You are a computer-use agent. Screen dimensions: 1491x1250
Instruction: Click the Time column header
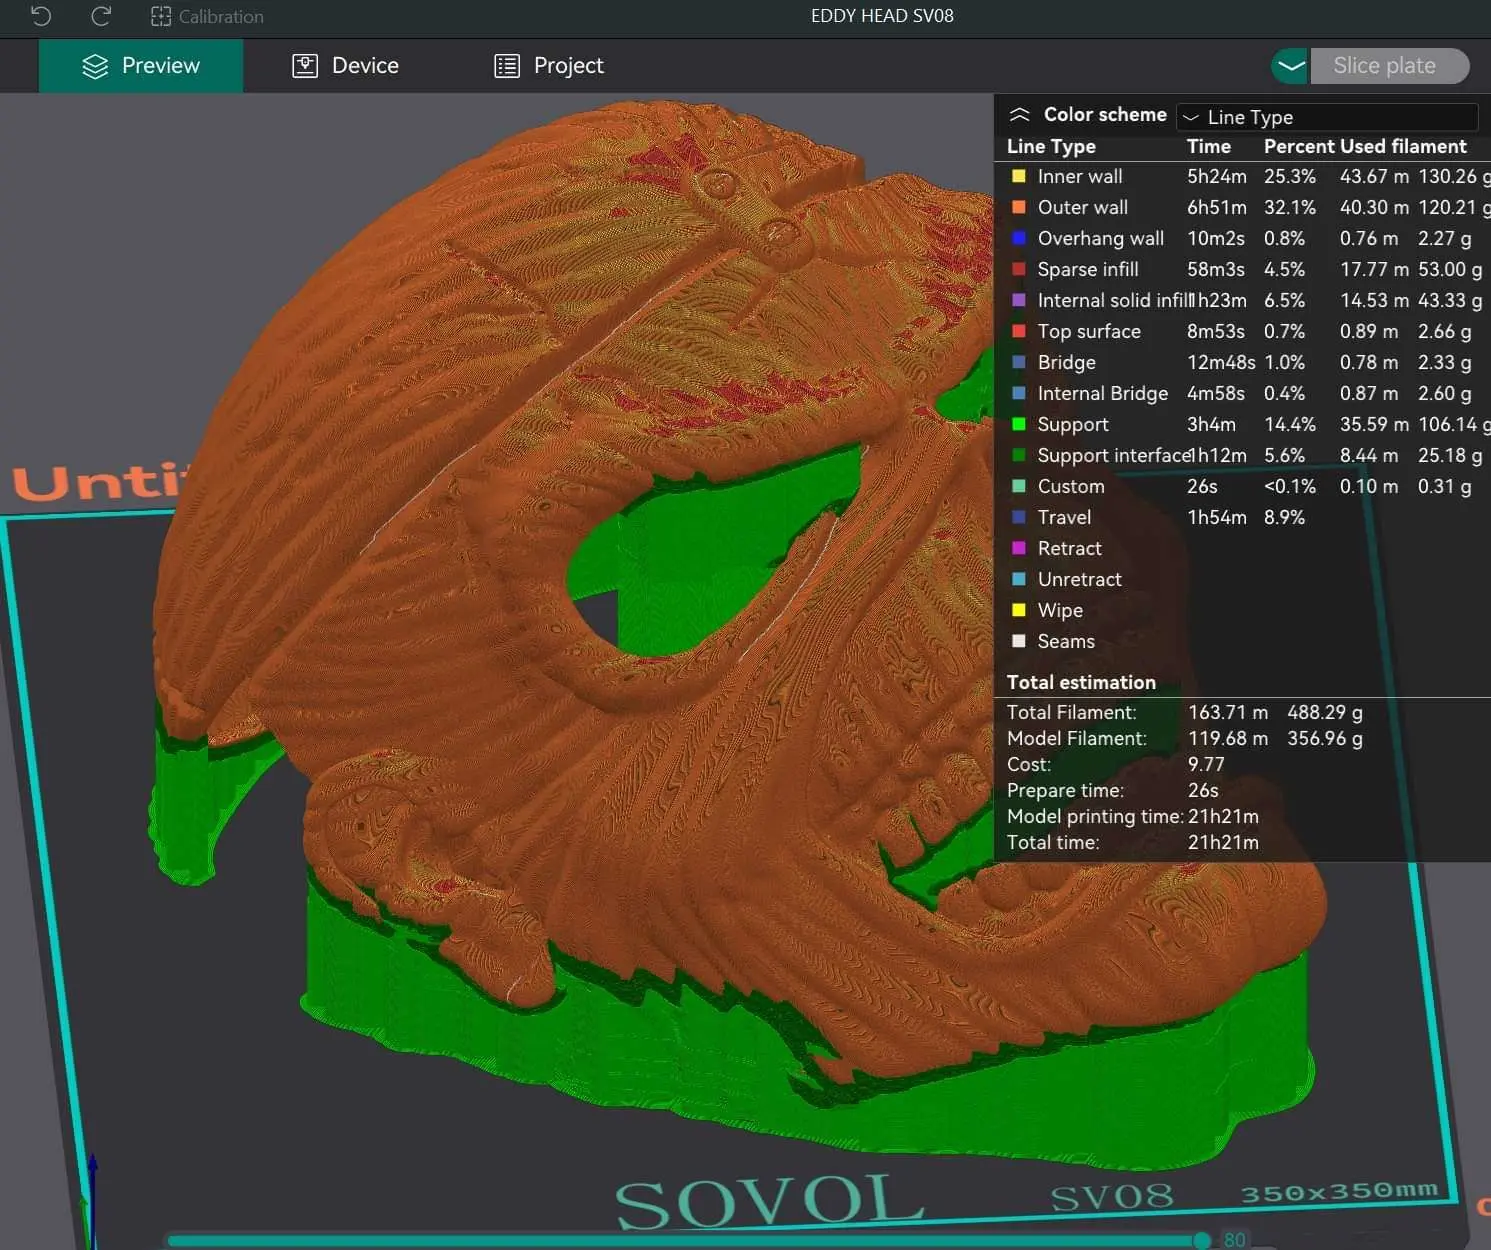1208,146
